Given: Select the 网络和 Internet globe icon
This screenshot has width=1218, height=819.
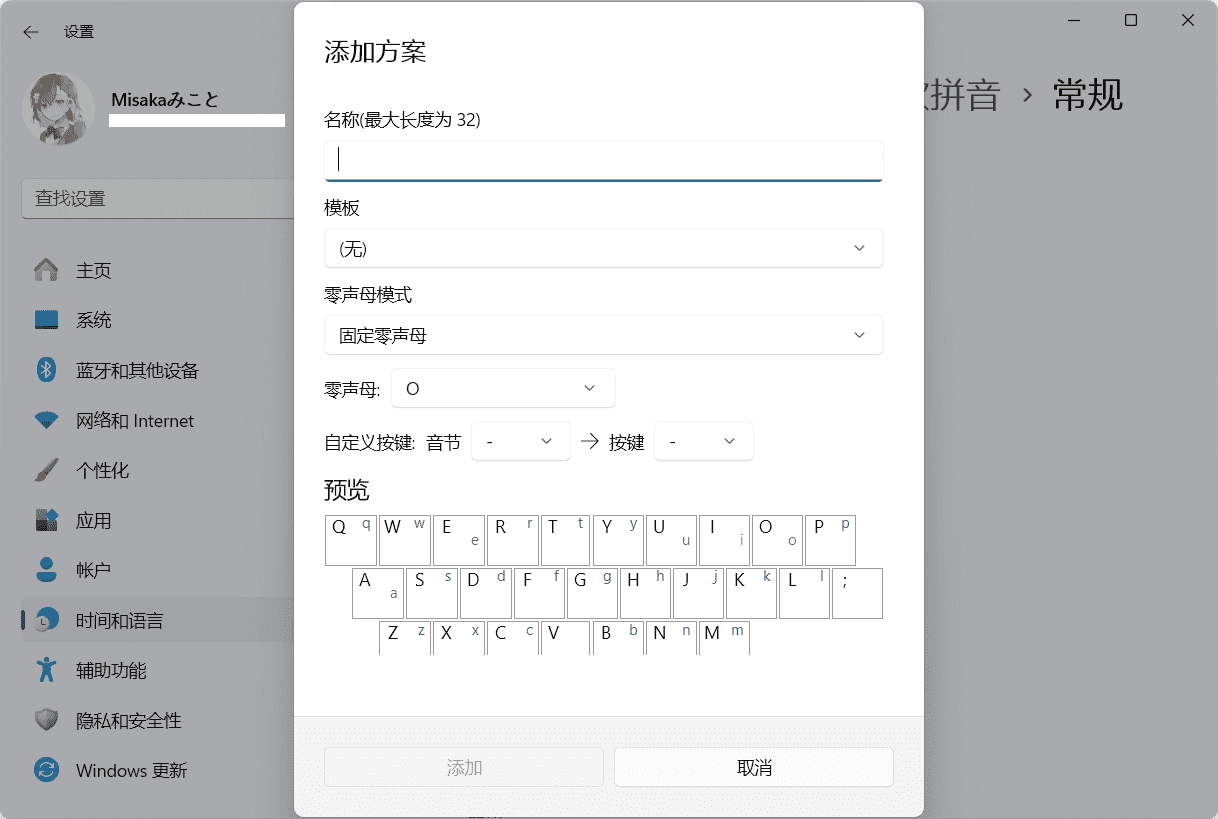Looking at the screenshot, I should point(45,420).
